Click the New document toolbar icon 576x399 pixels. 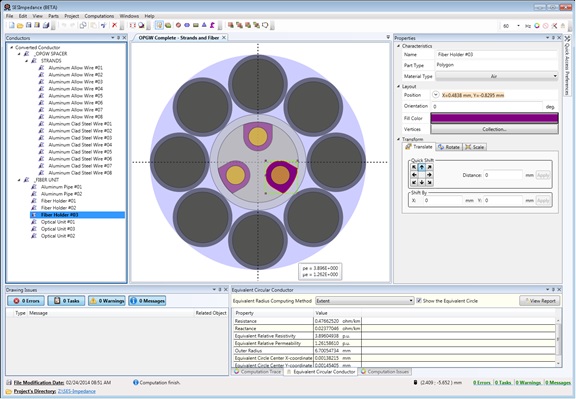coord(11,25)
